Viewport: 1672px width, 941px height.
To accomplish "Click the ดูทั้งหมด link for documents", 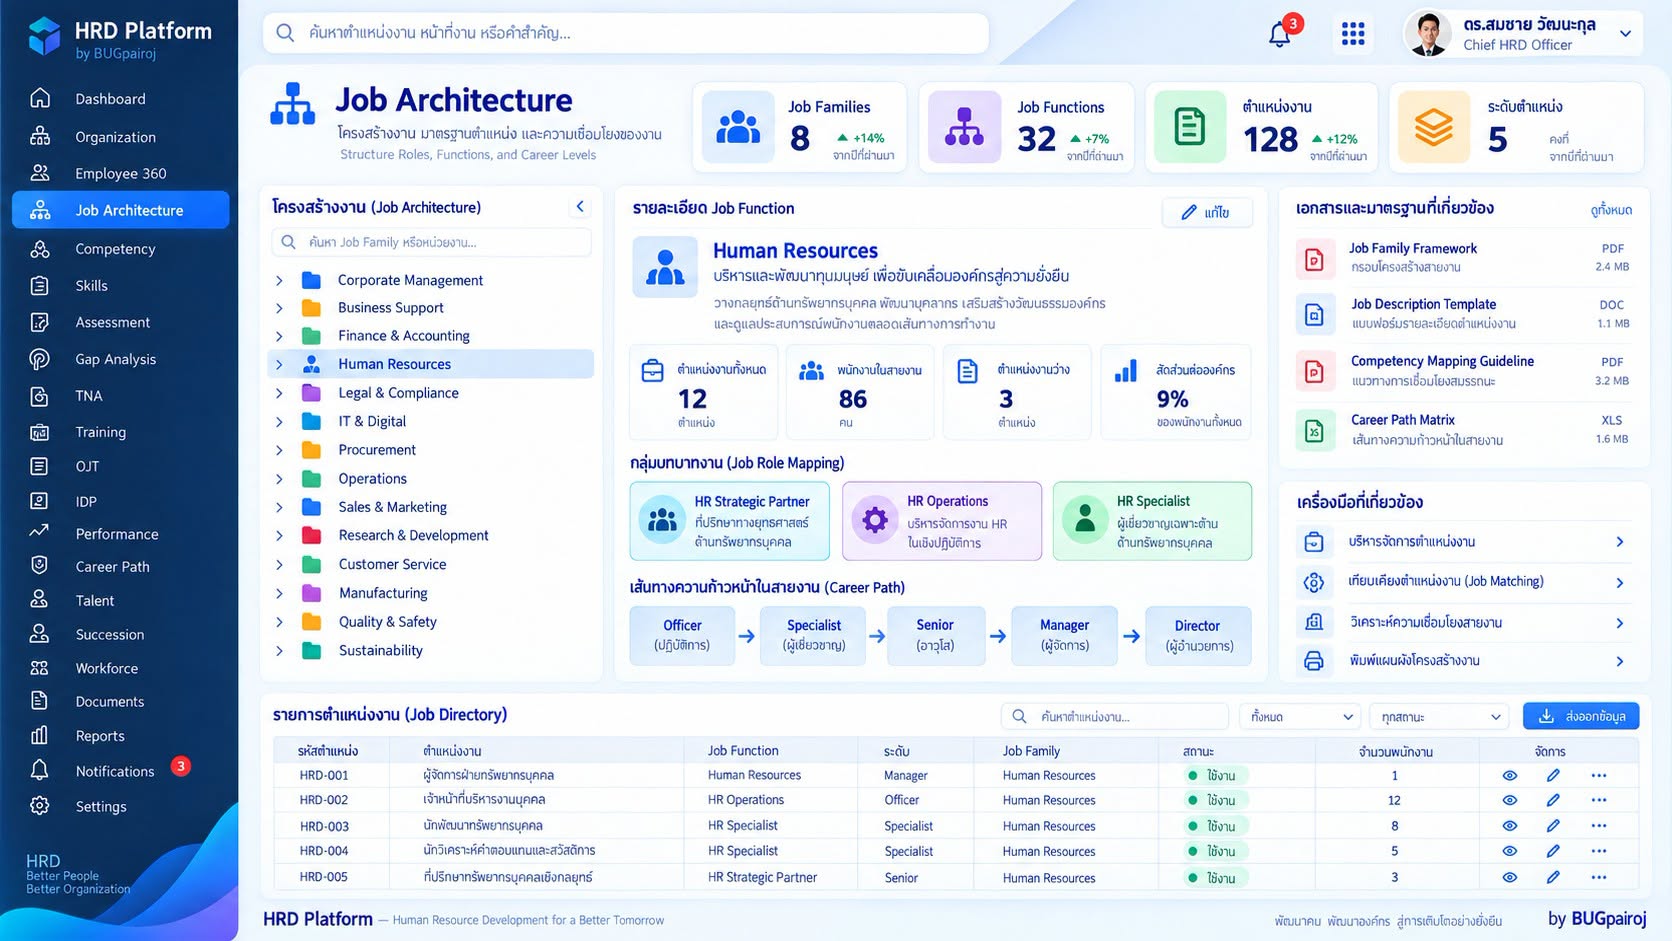I will tap(1611, 210).
